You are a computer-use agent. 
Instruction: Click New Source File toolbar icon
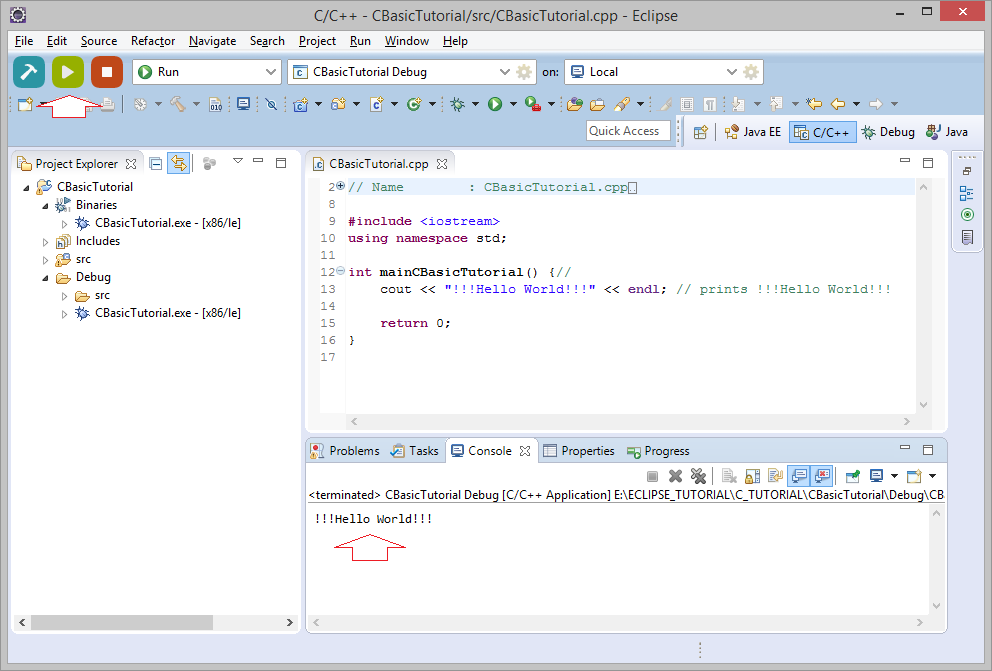(x=376, y=104)
